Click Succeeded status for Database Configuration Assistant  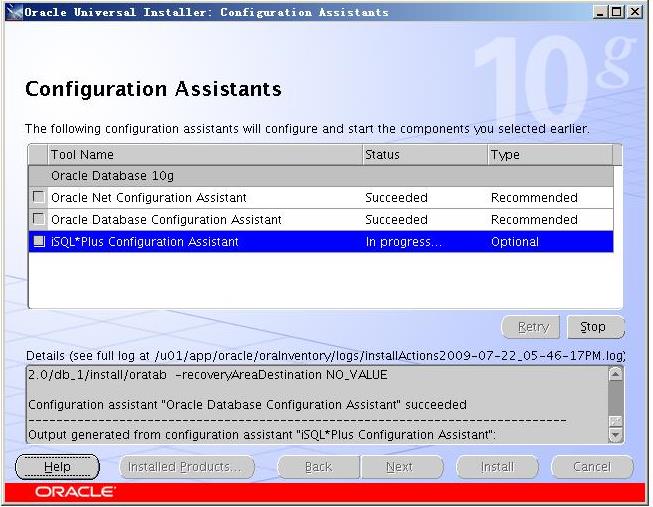point(396,220)
